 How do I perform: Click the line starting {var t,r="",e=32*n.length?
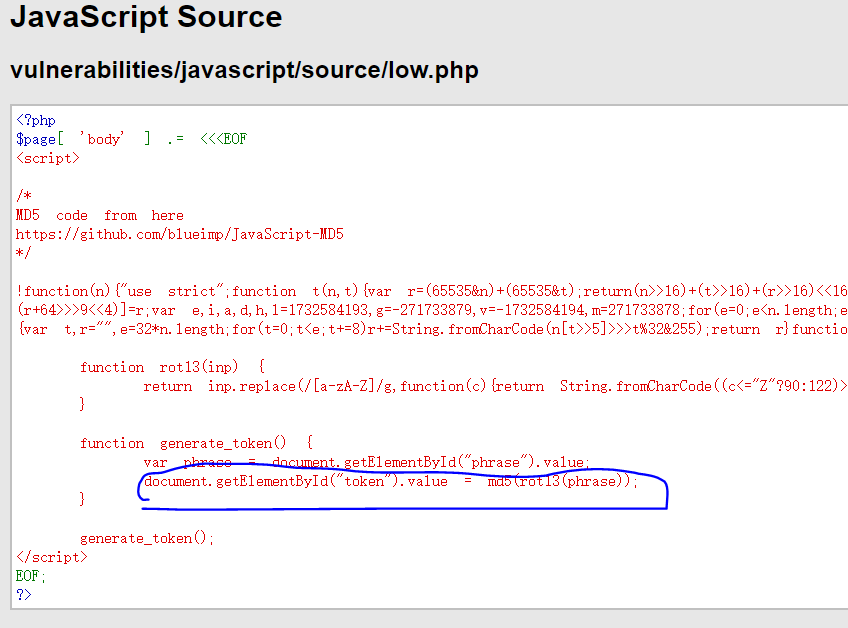(x=432, y=329)
